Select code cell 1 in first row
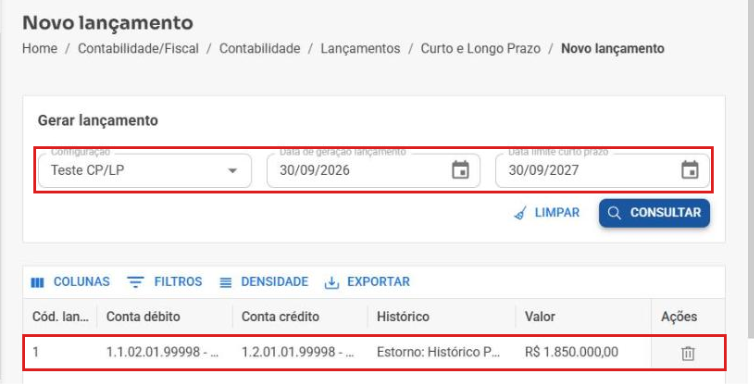The height and width of the screenshot is (384, 754). (x=60, y=352)
